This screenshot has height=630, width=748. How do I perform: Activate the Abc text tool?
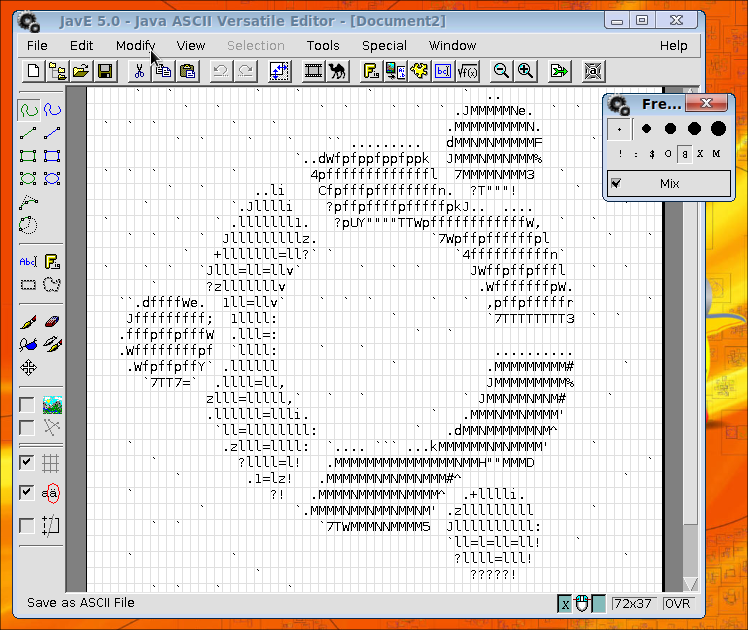tap(29, 262)
